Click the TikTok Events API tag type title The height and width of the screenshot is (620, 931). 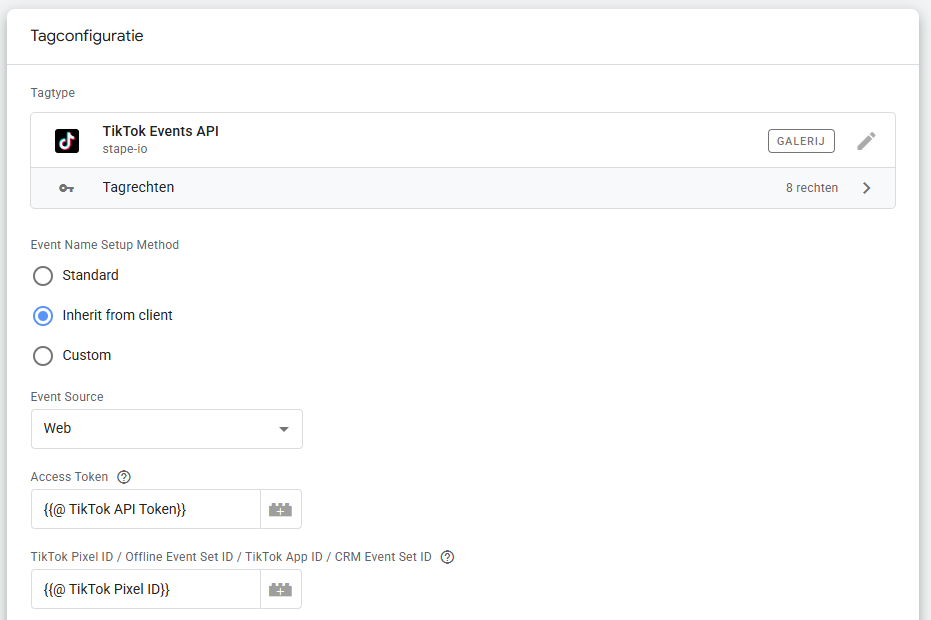click(x=160, y=132)
